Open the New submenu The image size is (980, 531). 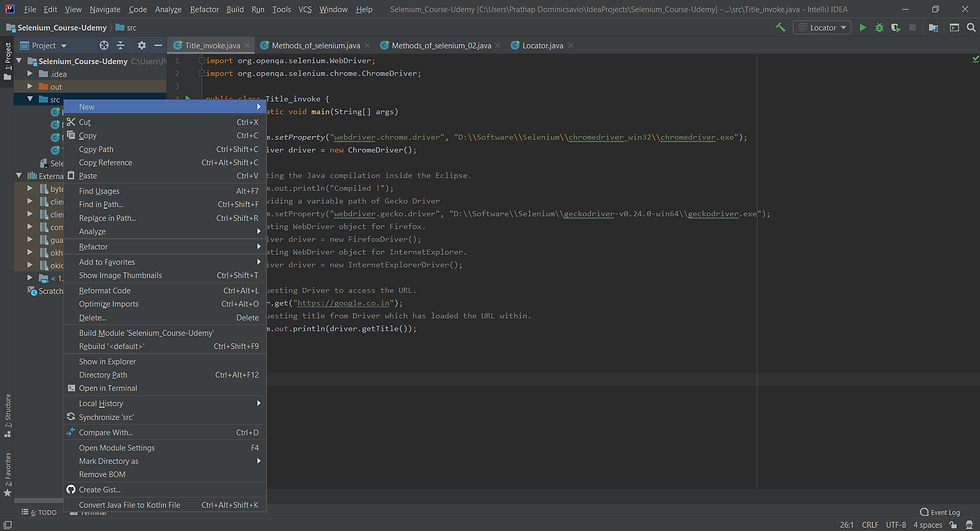click(x=165, y=107)
